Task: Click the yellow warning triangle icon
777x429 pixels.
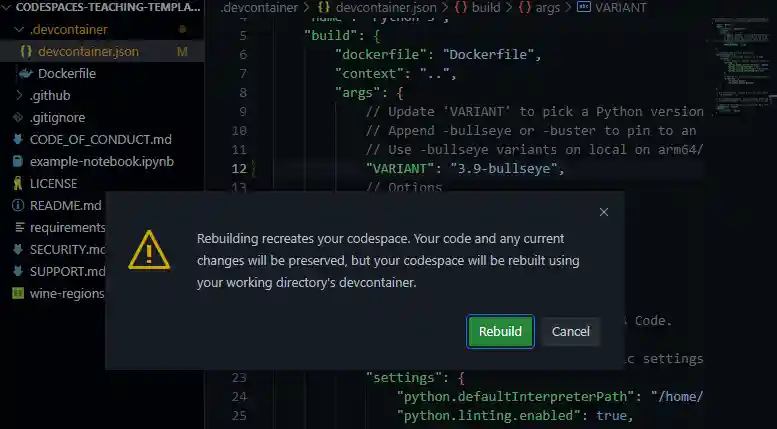Action: (x=149, y=250)
